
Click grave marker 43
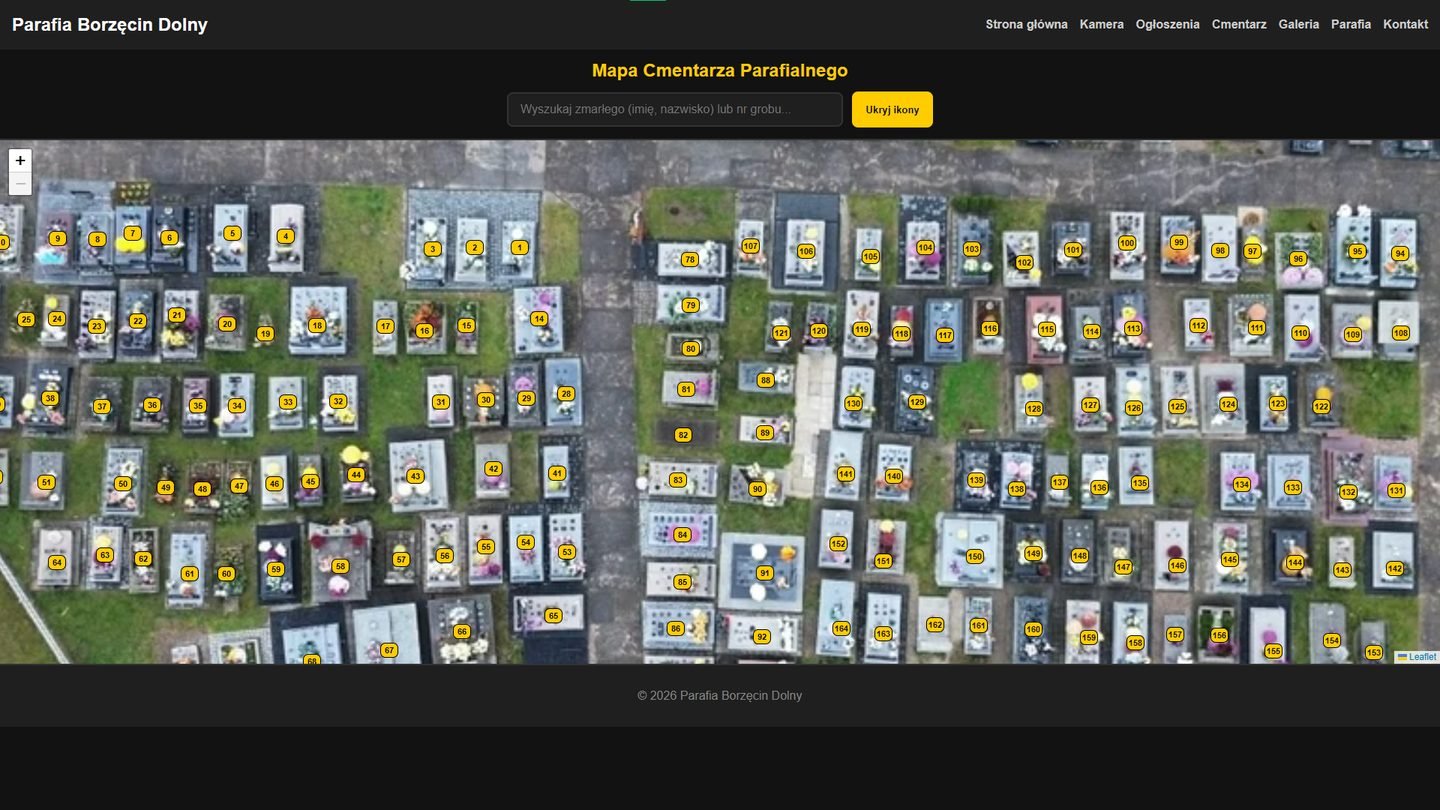tap(416, 476)
